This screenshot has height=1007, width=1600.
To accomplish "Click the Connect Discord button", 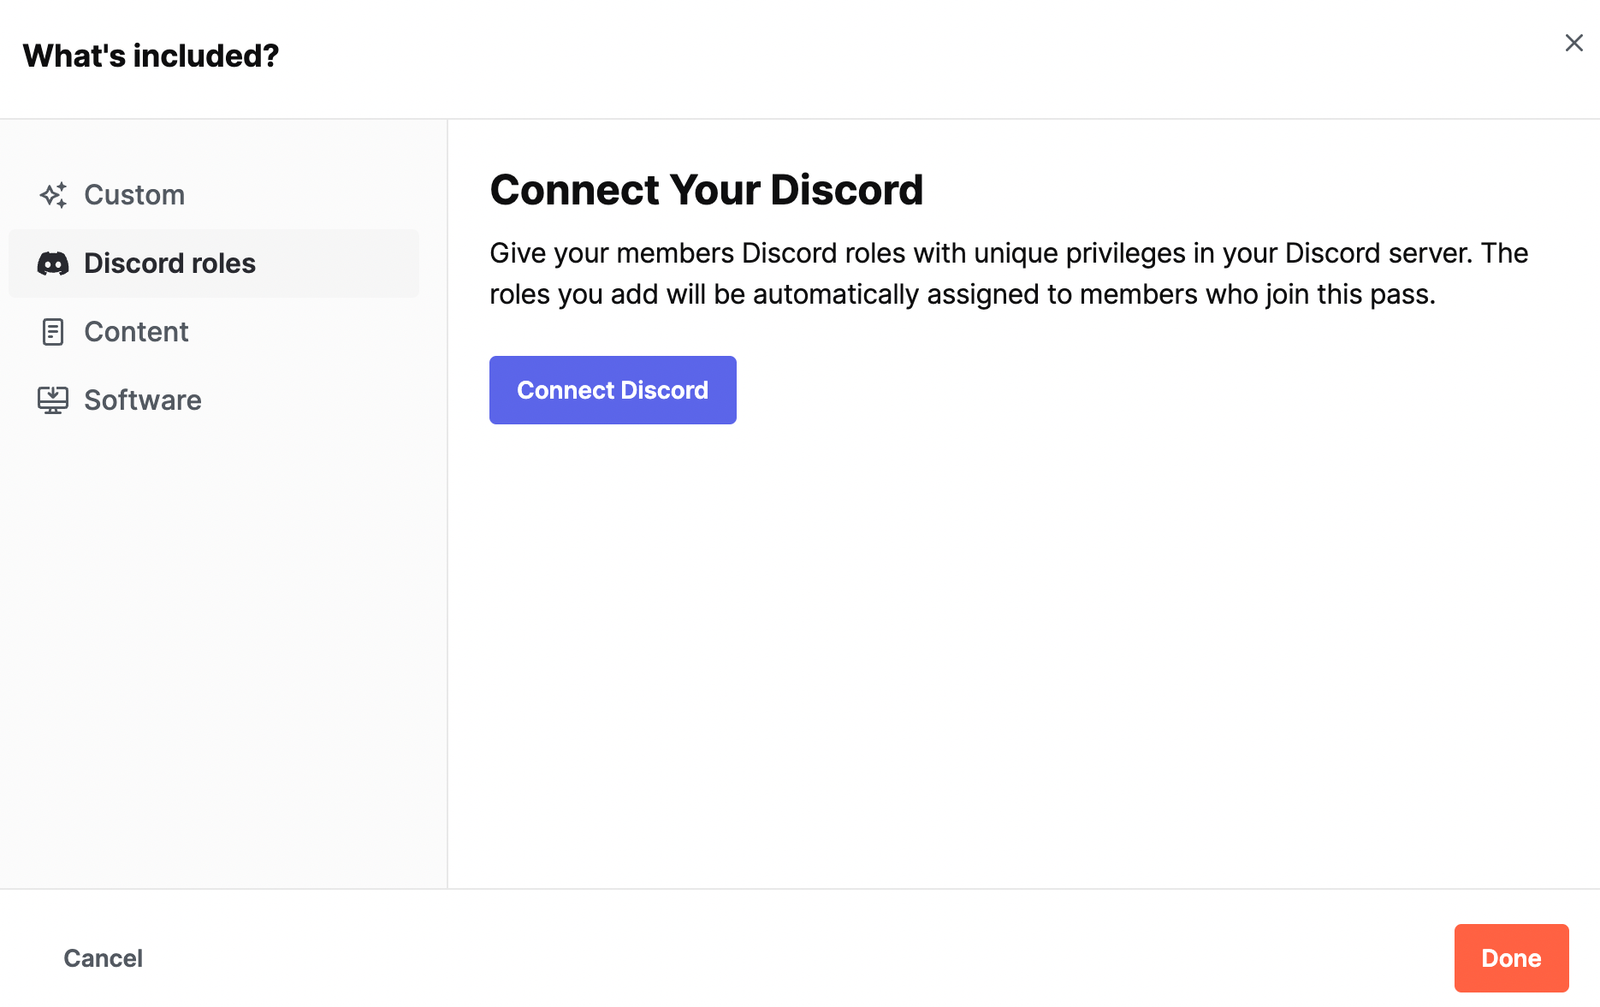I will pos(612,390).
